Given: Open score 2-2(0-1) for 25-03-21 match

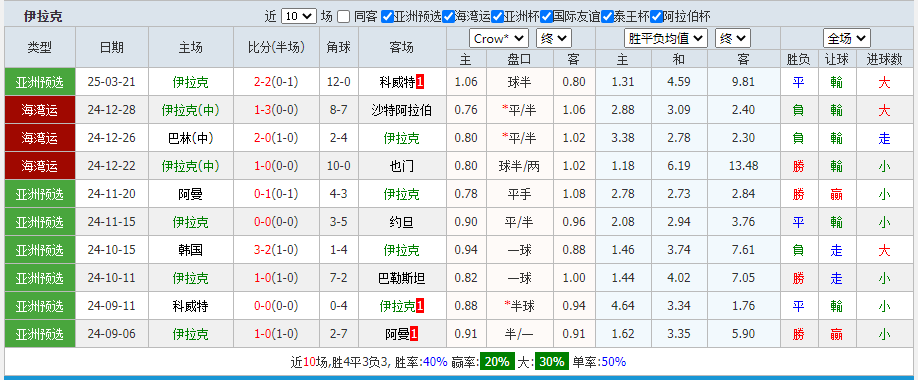Looking at the screenshot, I should click(276, 82).
